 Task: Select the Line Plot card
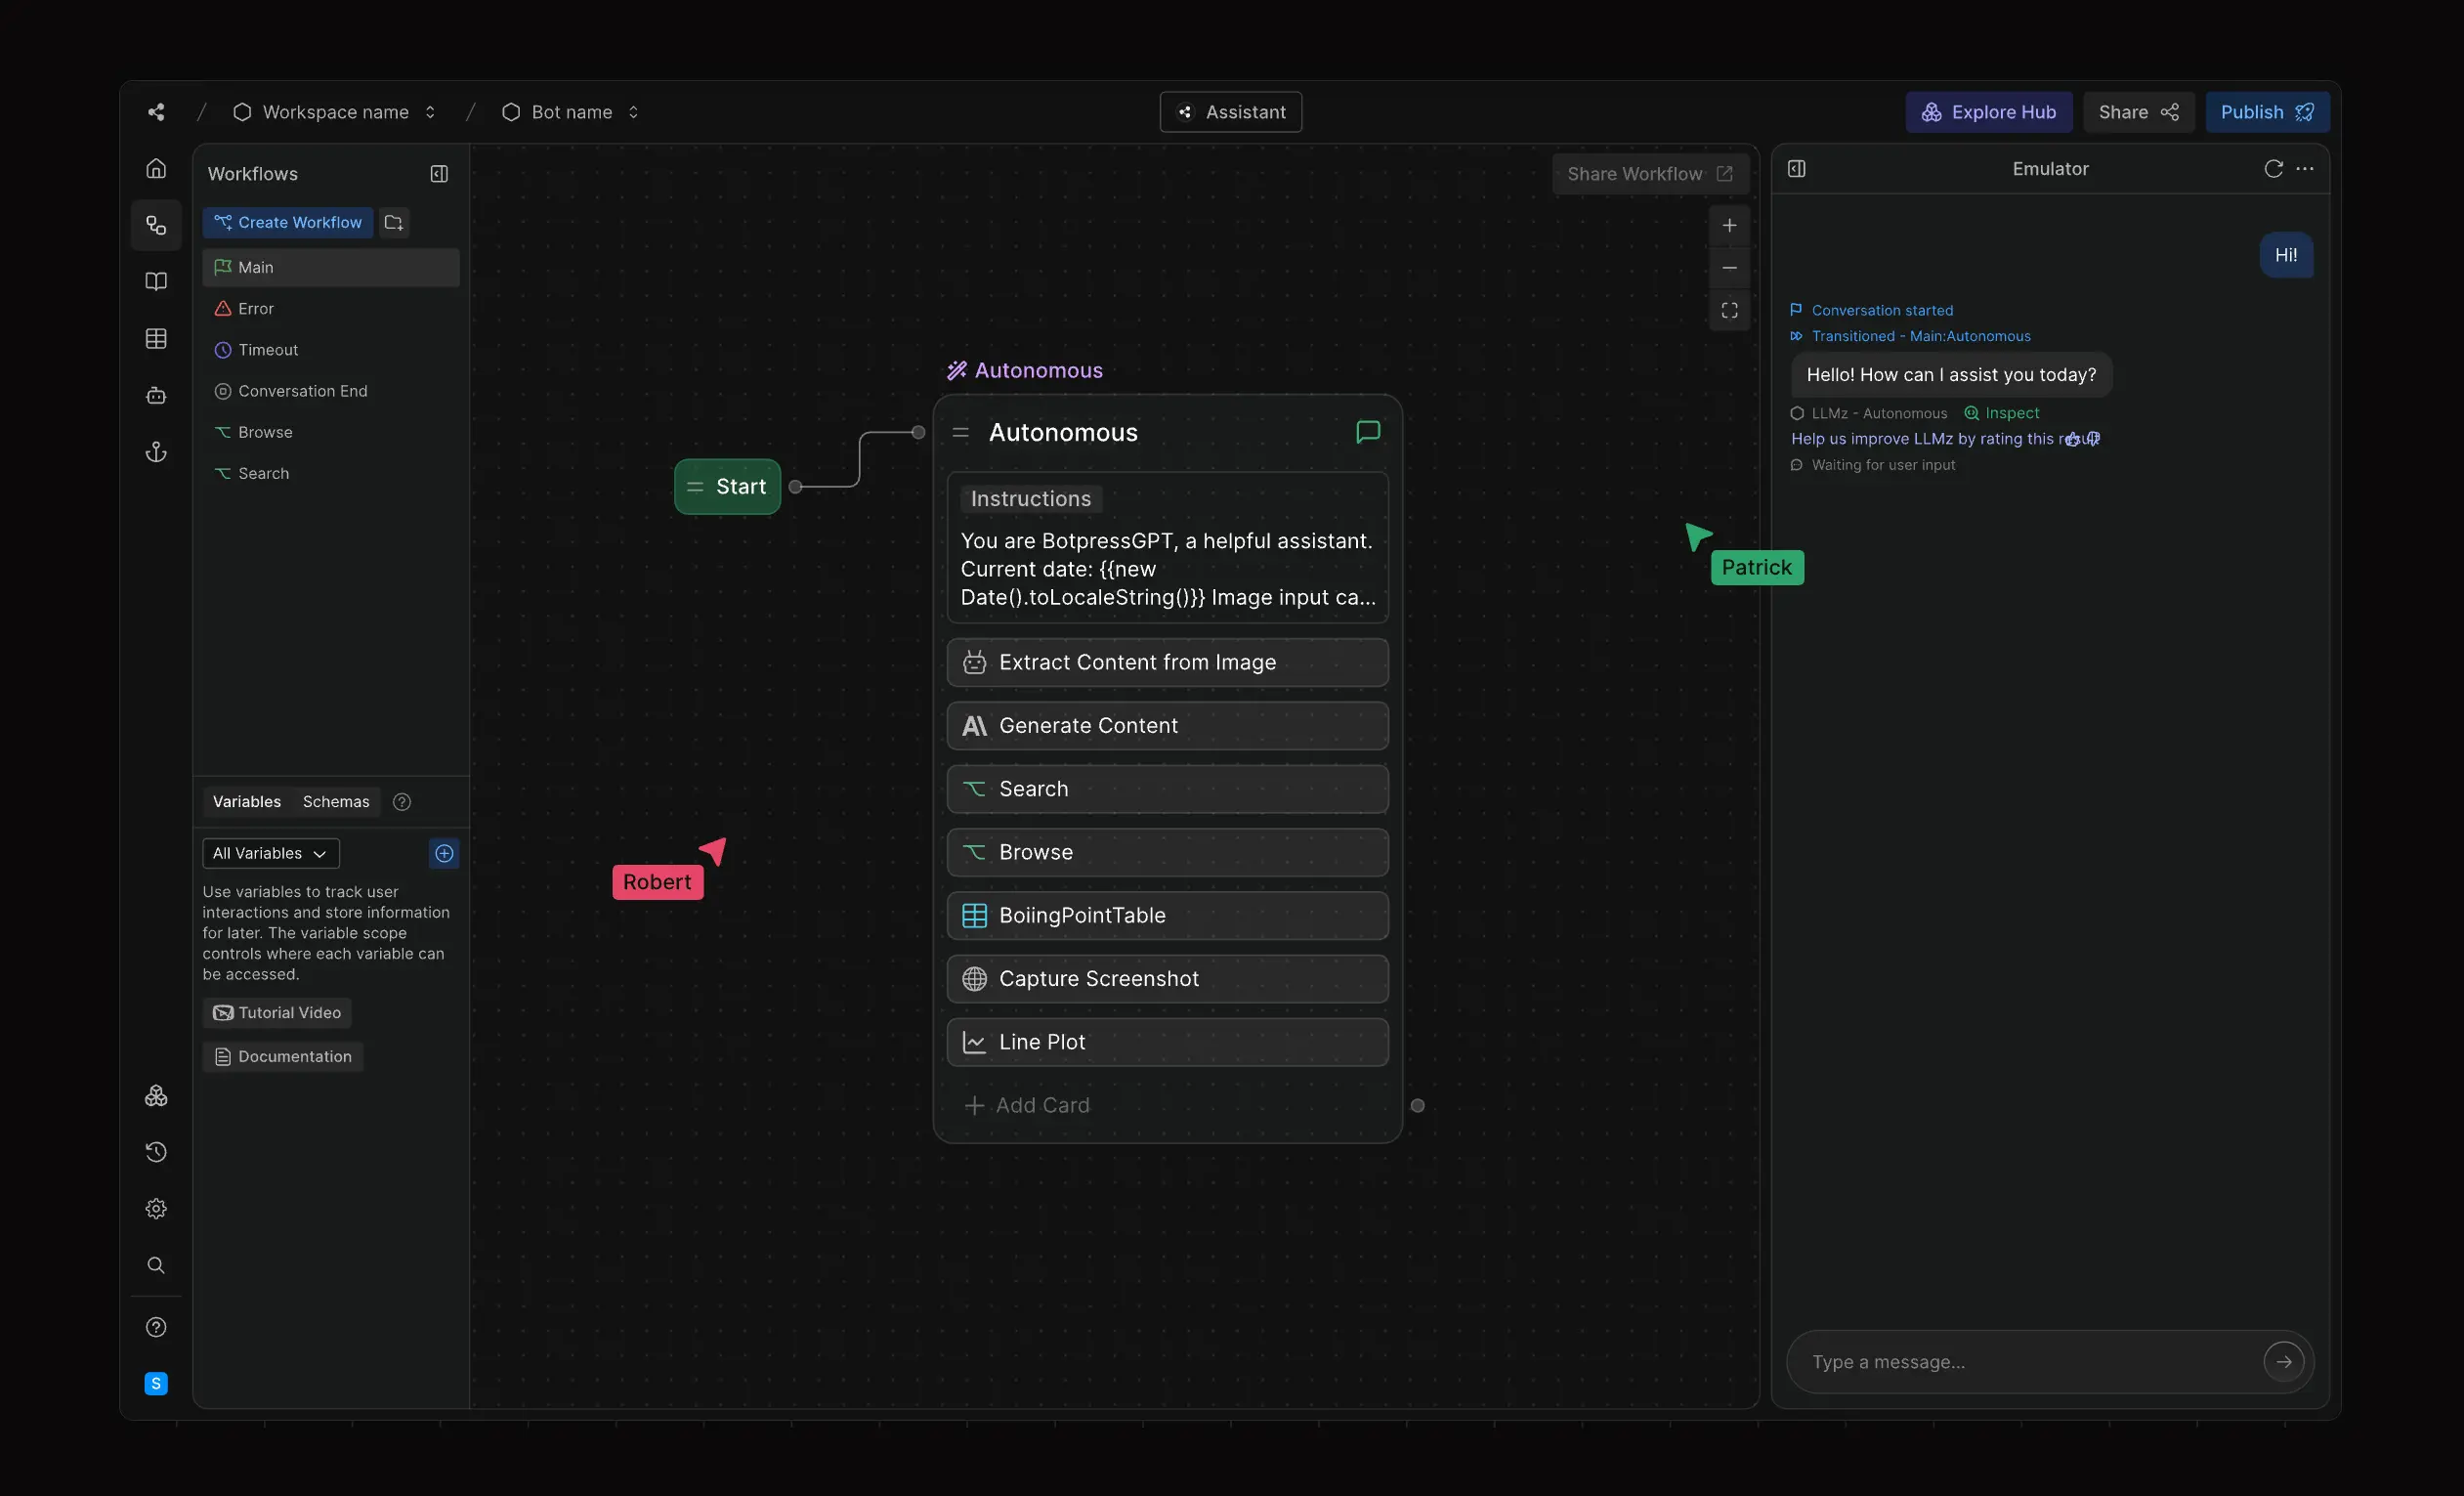pos(1167,1042)
